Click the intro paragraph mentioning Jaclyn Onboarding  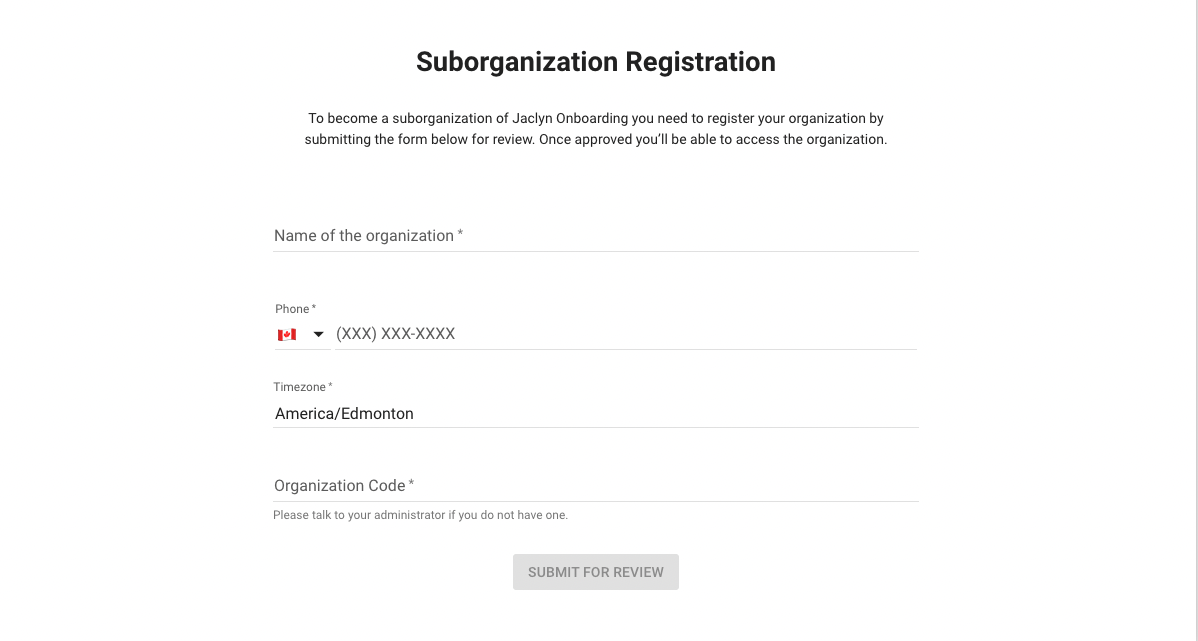[x=596, y=129]
